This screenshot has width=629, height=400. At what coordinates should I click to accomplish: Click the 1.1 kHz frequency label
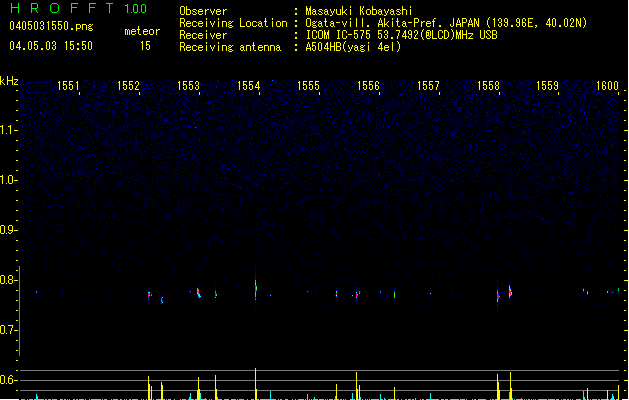tap(8, 130)
